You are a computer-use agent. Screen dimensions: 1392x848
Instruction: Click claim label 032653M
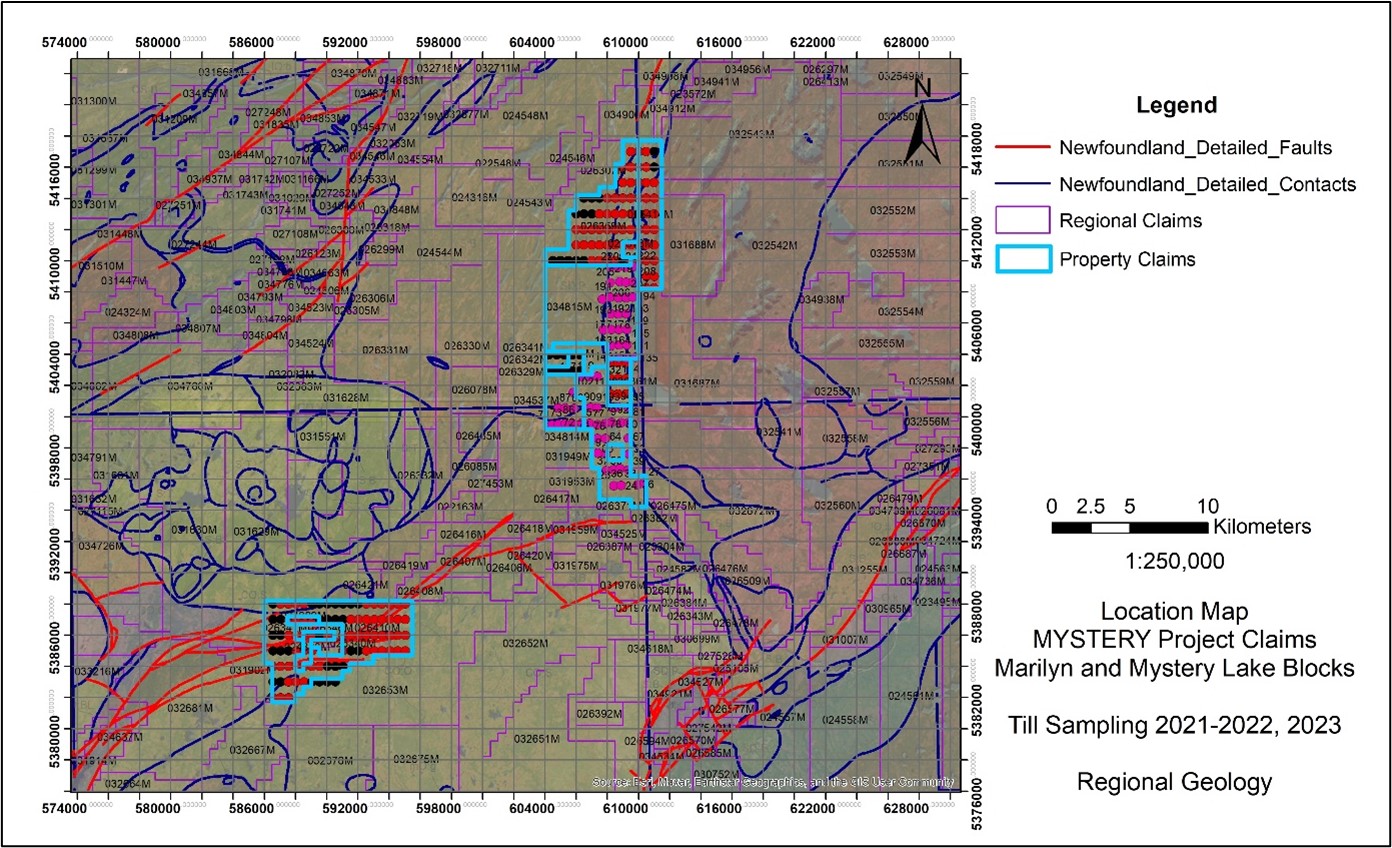(x=386, y=690)
